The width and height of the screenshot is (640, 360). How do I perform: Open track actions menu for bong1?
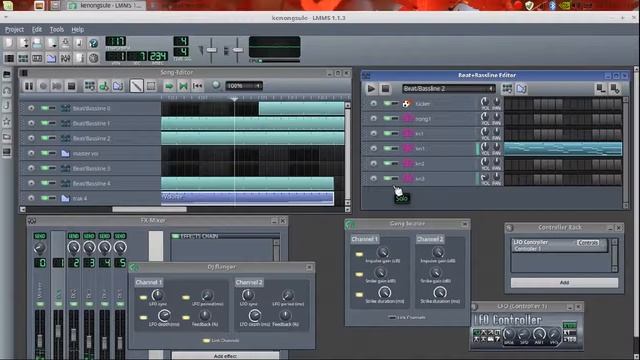373,119
